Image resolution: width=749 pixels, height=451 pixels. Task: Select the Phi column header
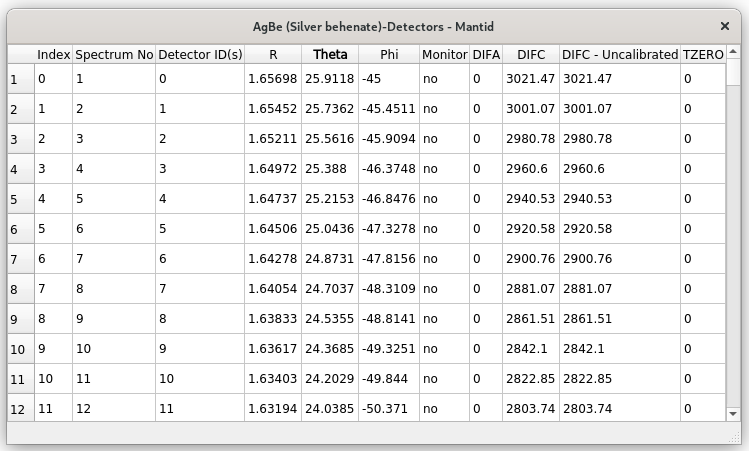(x=388, y=54)
